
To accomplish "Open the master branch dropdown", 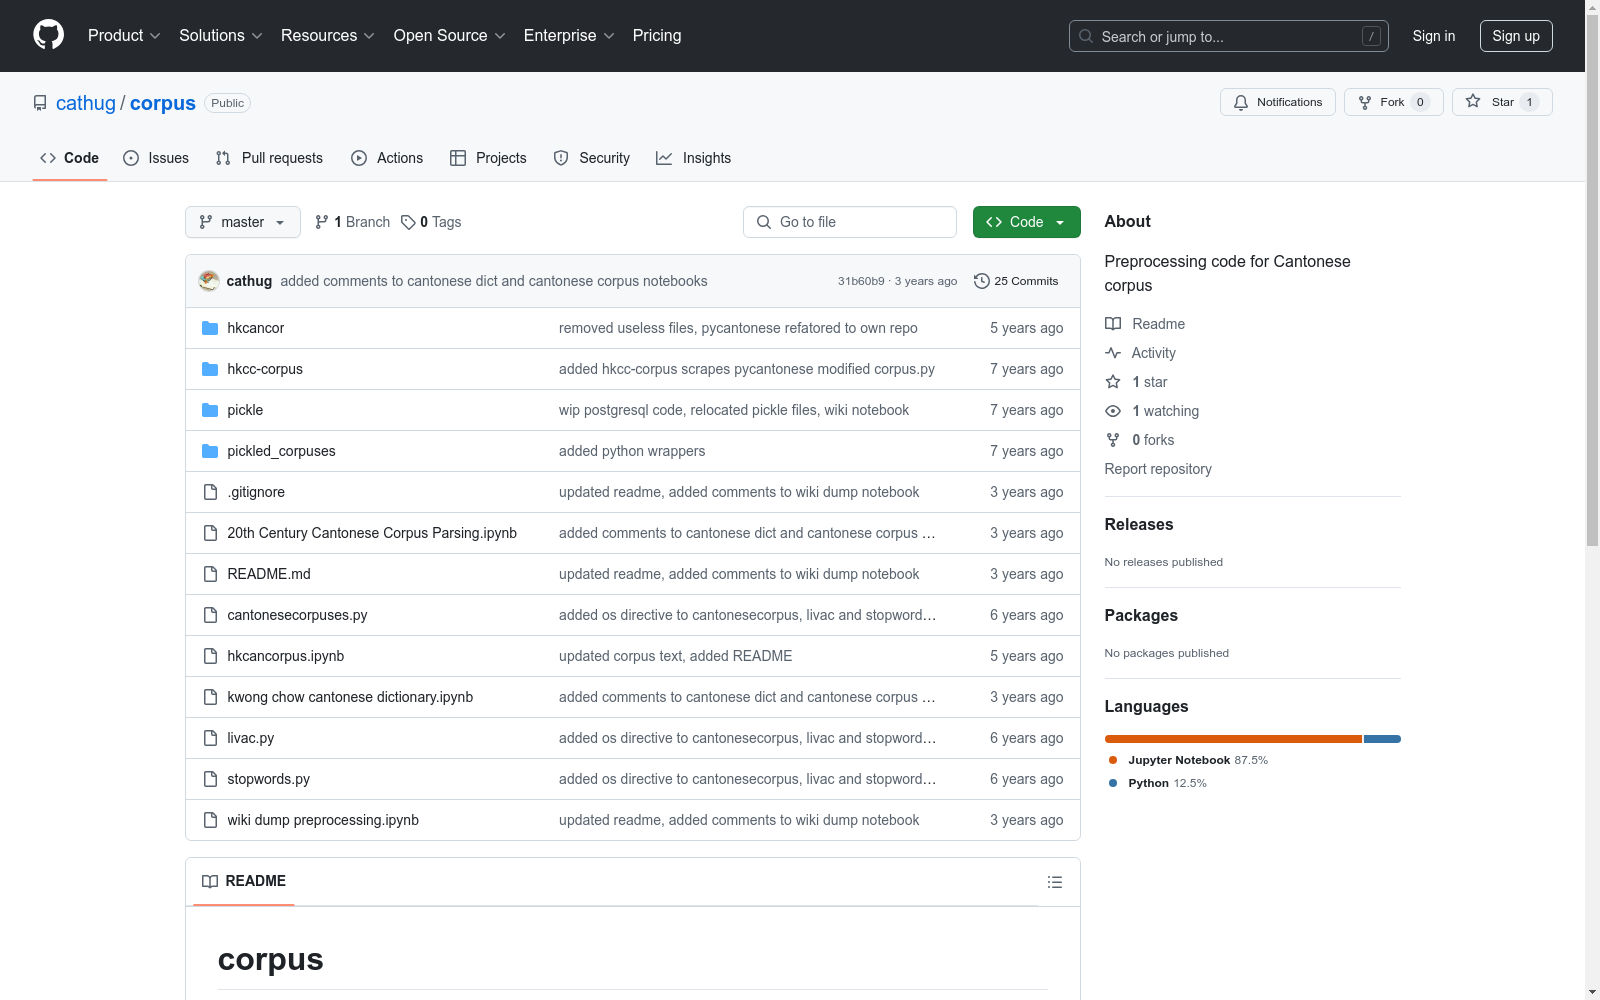I will click(243, 222).
